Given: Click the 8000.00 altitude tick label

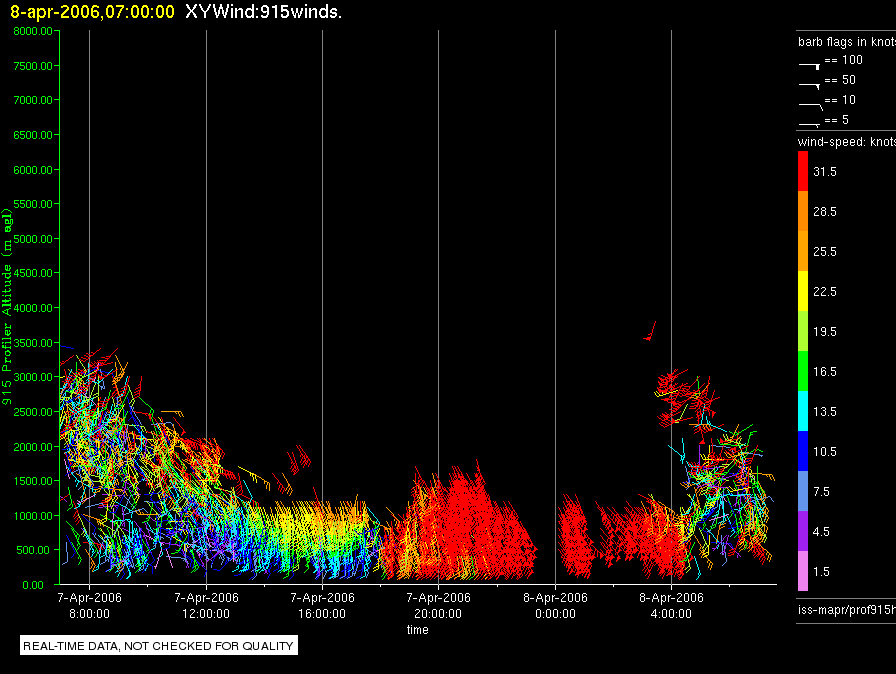Looking at the screenshot, I should 33,31.
